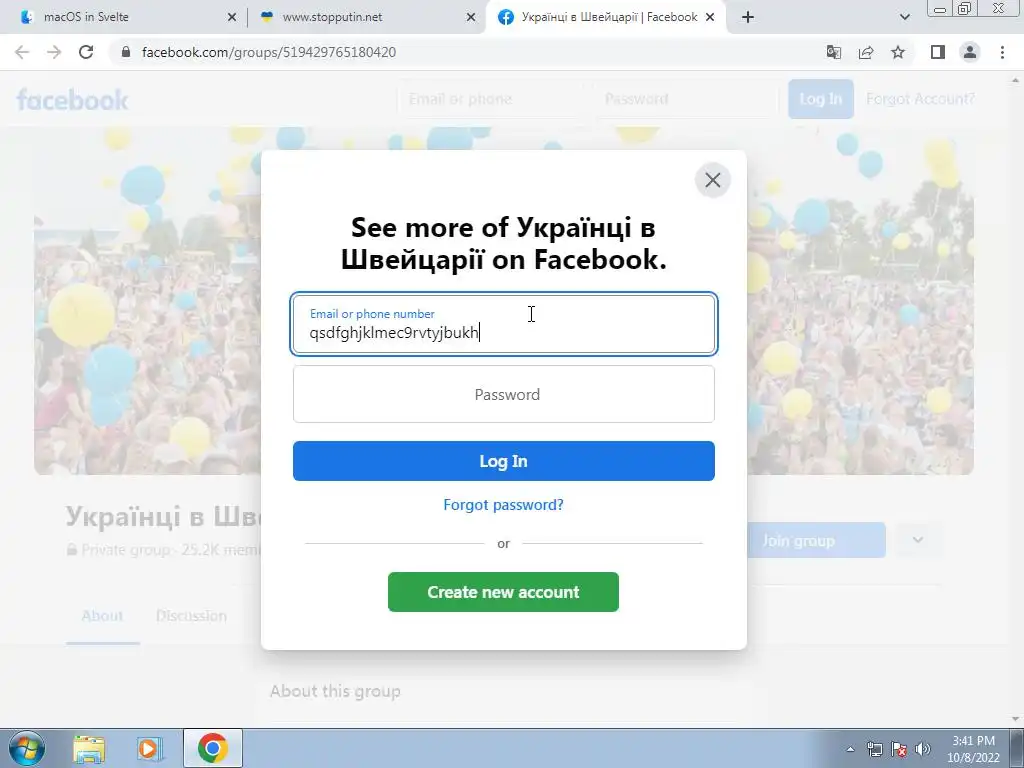Close the Facebook tab
This screenshot has height=768, width=1024.
click(x=710, y=18)
